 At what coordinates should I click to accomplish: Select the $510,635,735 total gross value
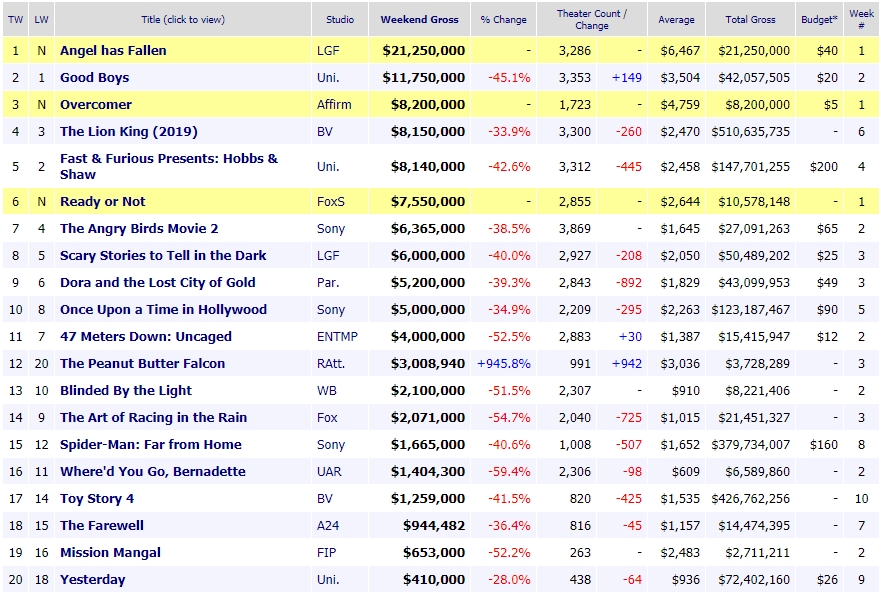751,132
